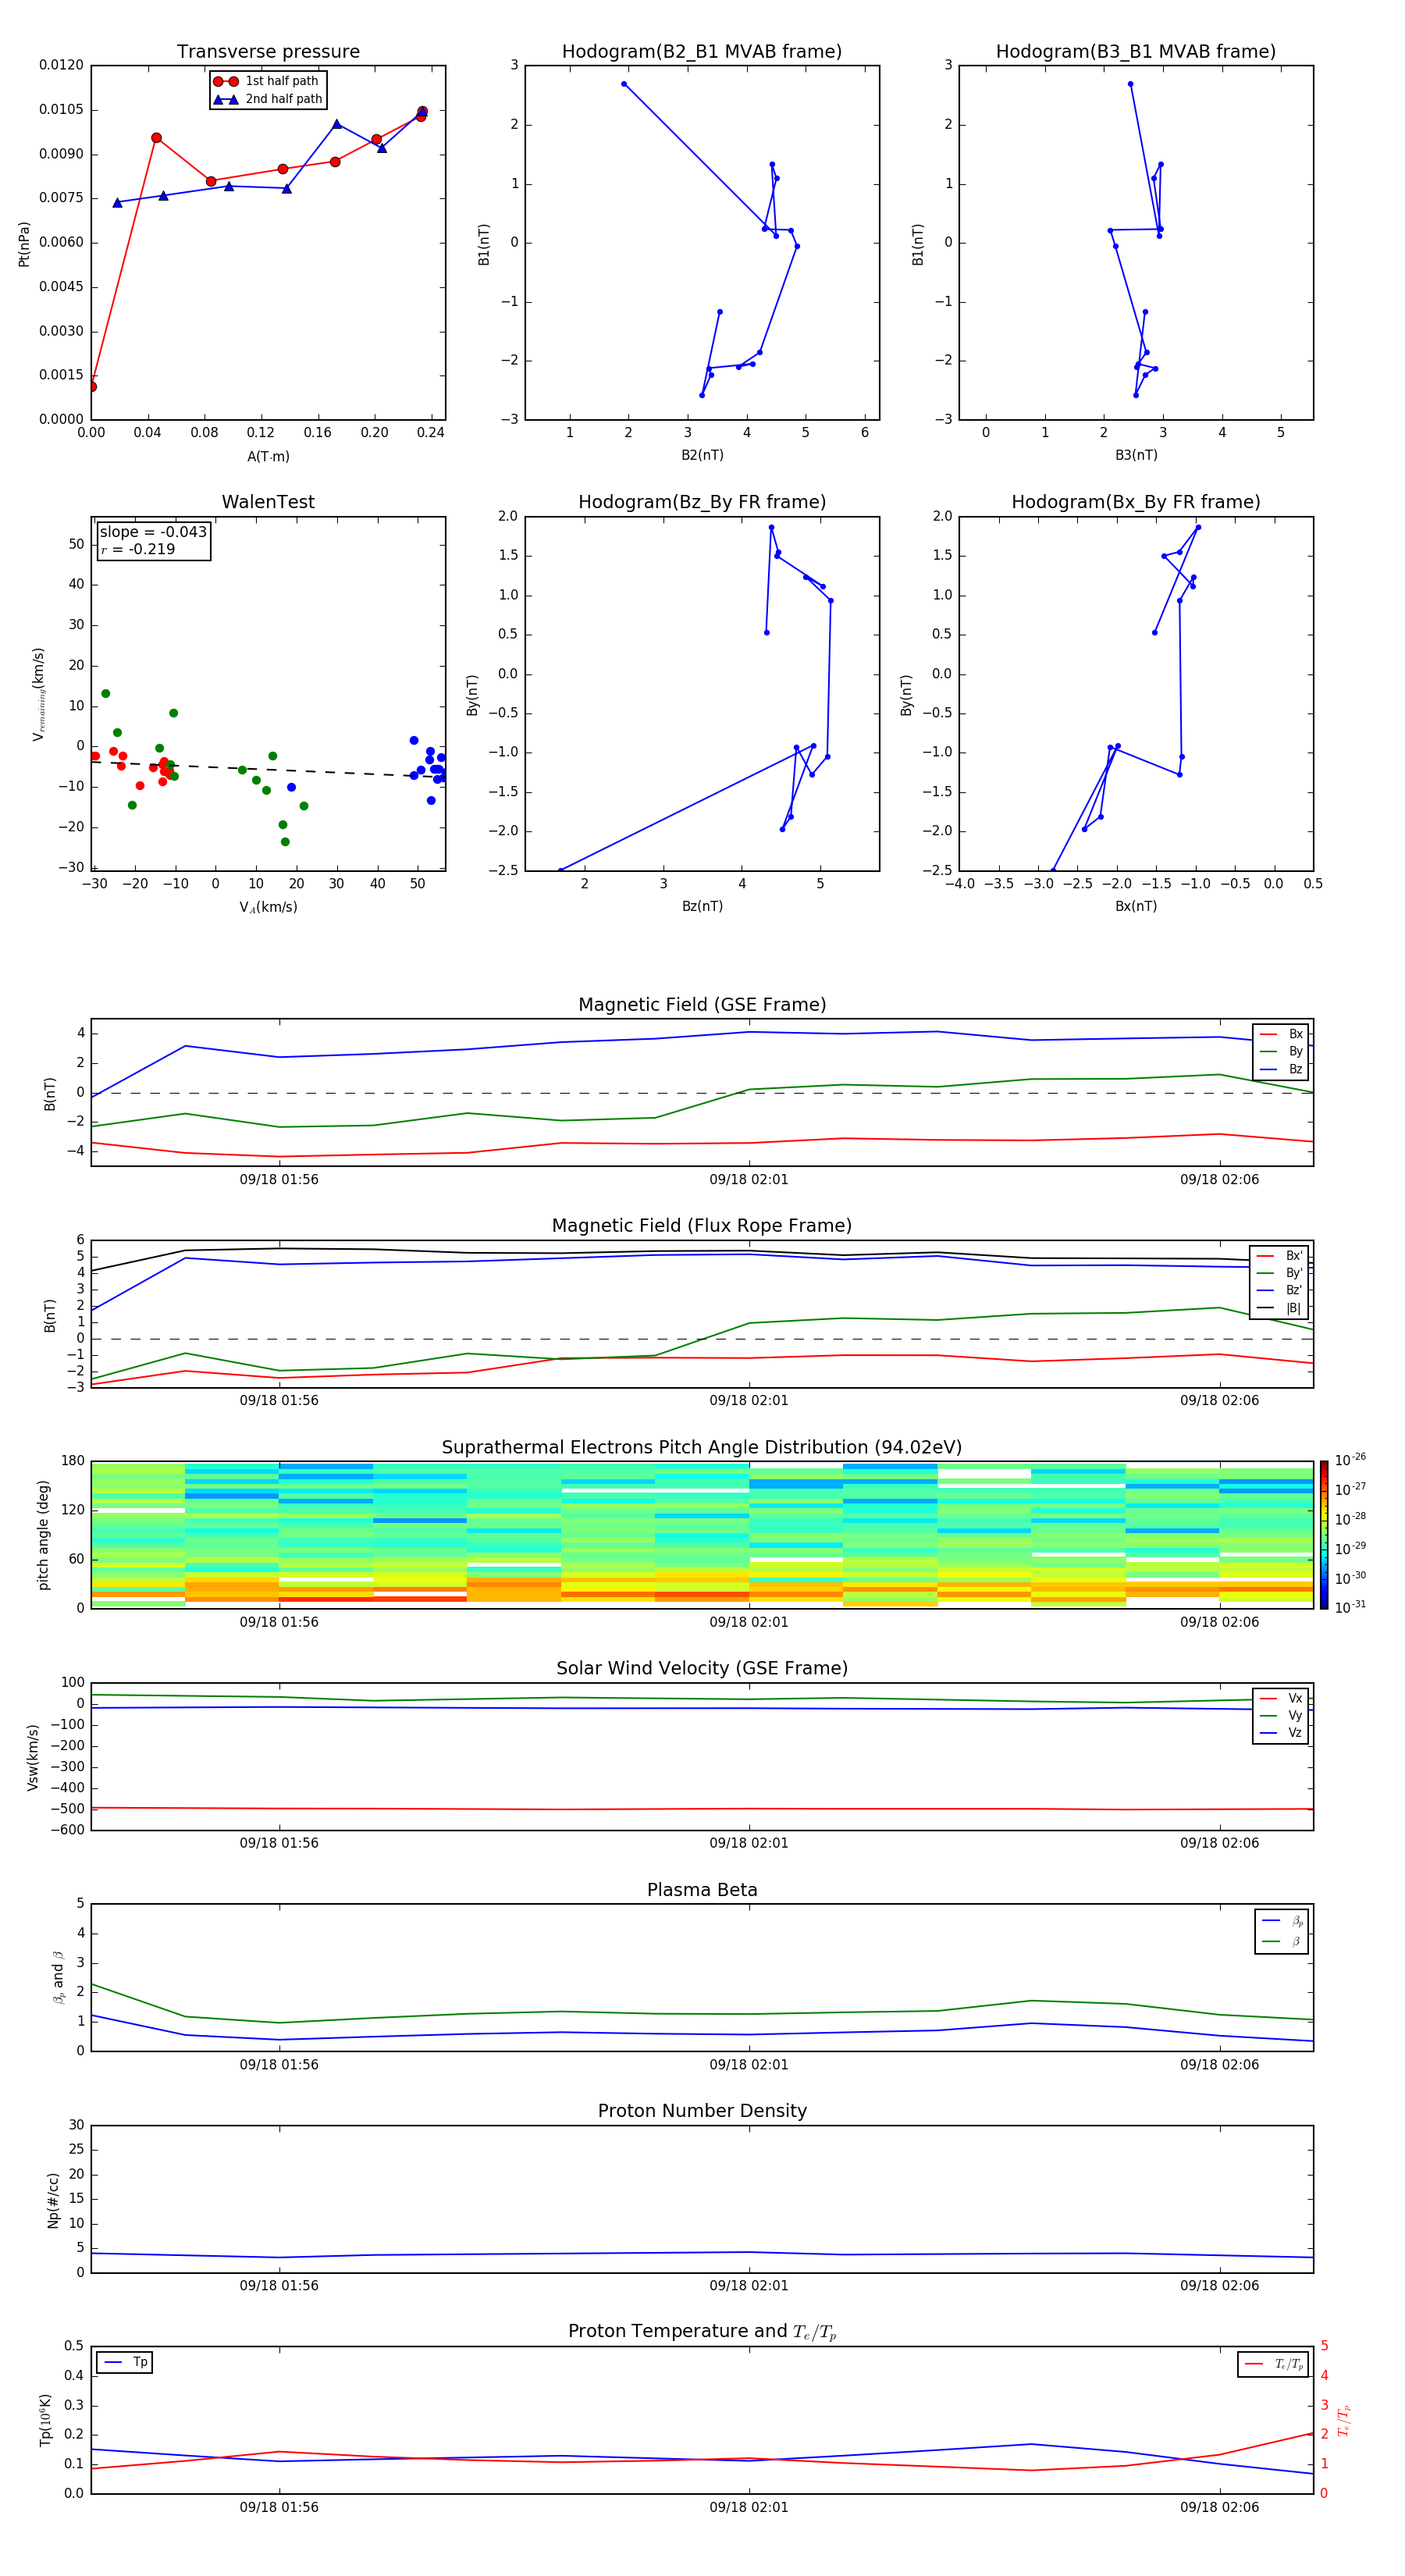The height and width of the screenshot is (2576, 1405).
Task: Click the "pitch angle (deg)" y-axis label
Action: click(x=43, y=1535)
